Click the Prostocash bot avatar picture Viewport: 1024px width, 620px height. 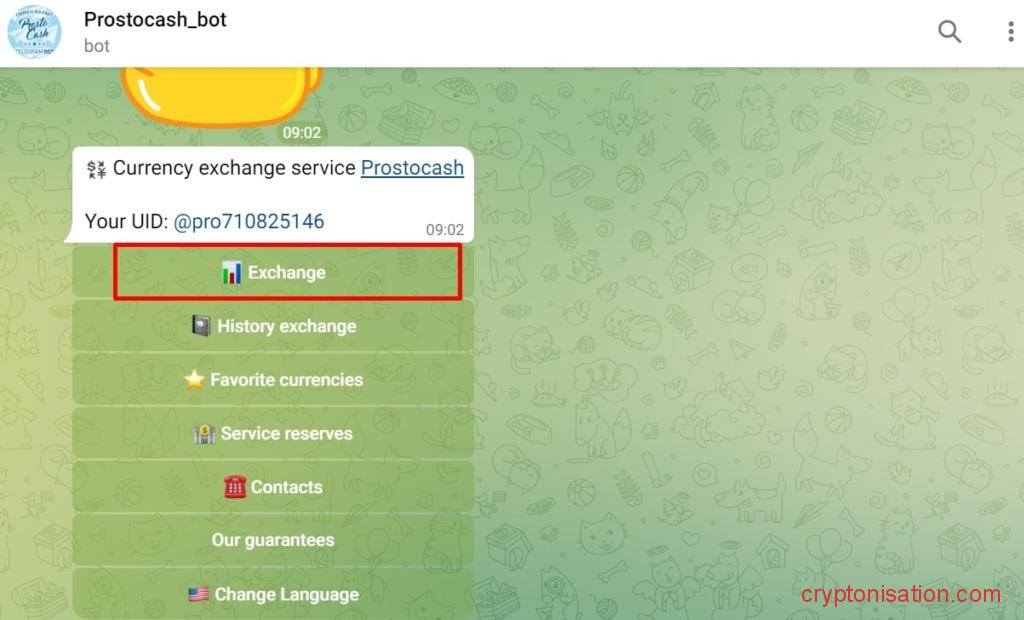(x=34, y=32)
